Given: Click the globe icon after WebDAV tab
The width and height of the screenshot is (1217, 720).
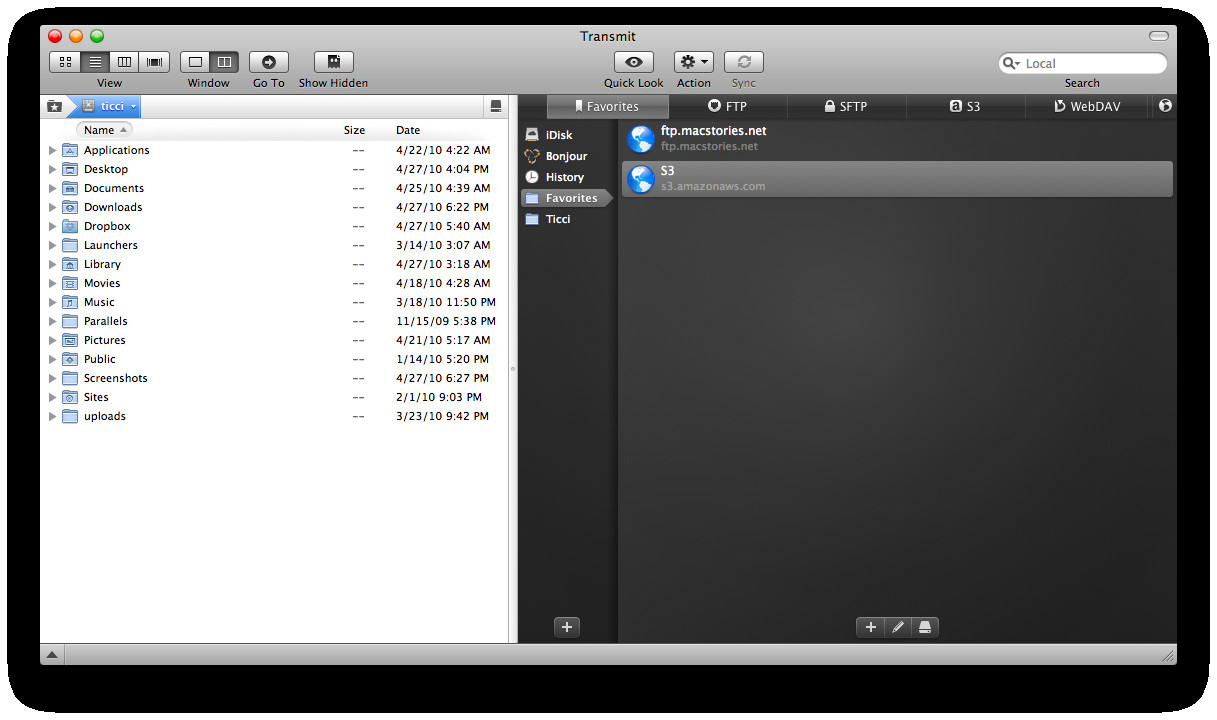Looking at the screenshot, I should pyautogui.click(x=1165, y=106).
